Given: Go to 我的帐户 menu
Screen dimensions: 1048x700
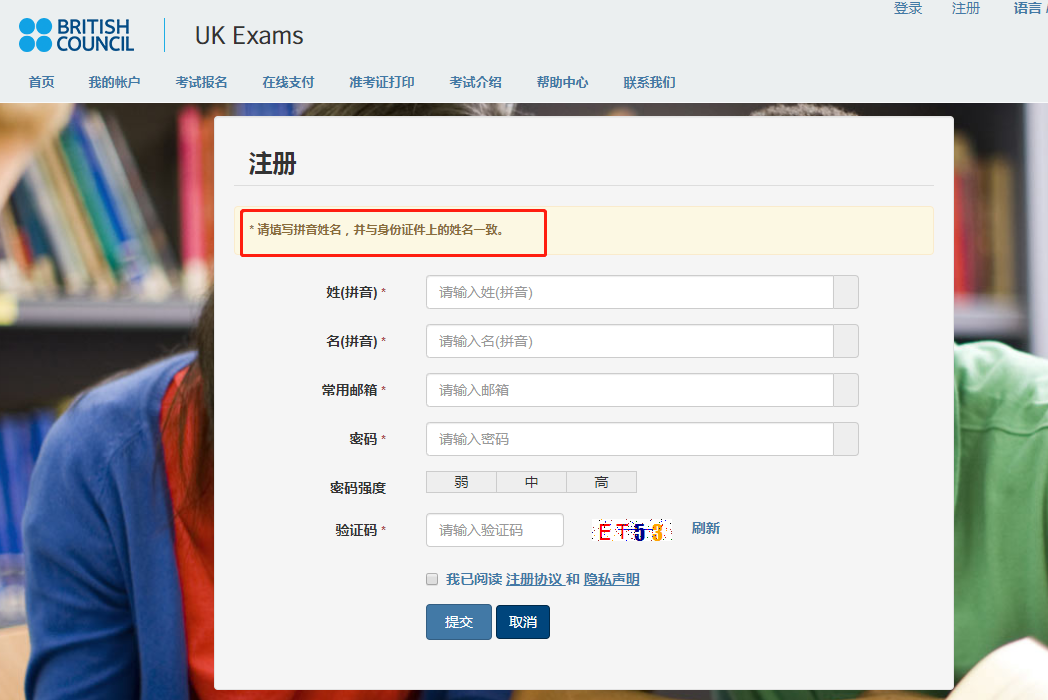Looking at the screenshot, I should tap(114, 82).
